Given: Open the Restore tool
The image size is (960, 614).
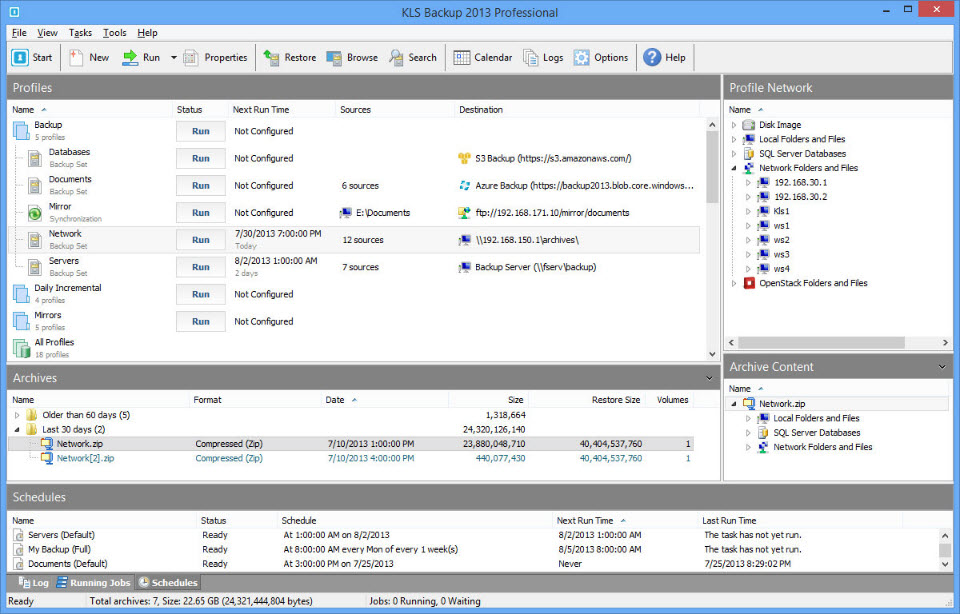Looking at the screenshot, I should [x=289, y=57].
